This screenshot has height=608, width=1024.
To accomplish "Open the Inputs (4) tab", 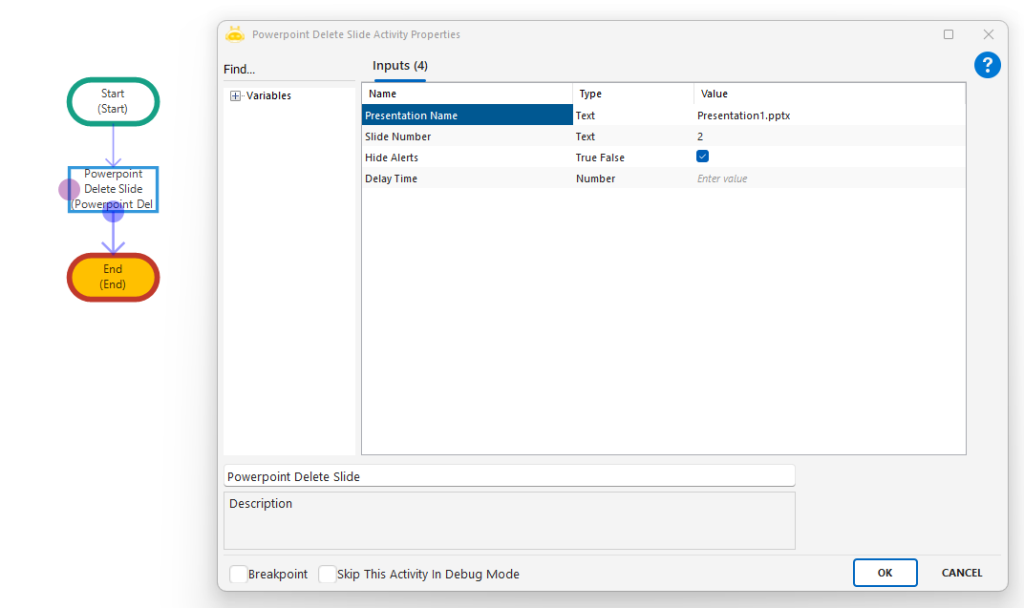I will (400, 66).
